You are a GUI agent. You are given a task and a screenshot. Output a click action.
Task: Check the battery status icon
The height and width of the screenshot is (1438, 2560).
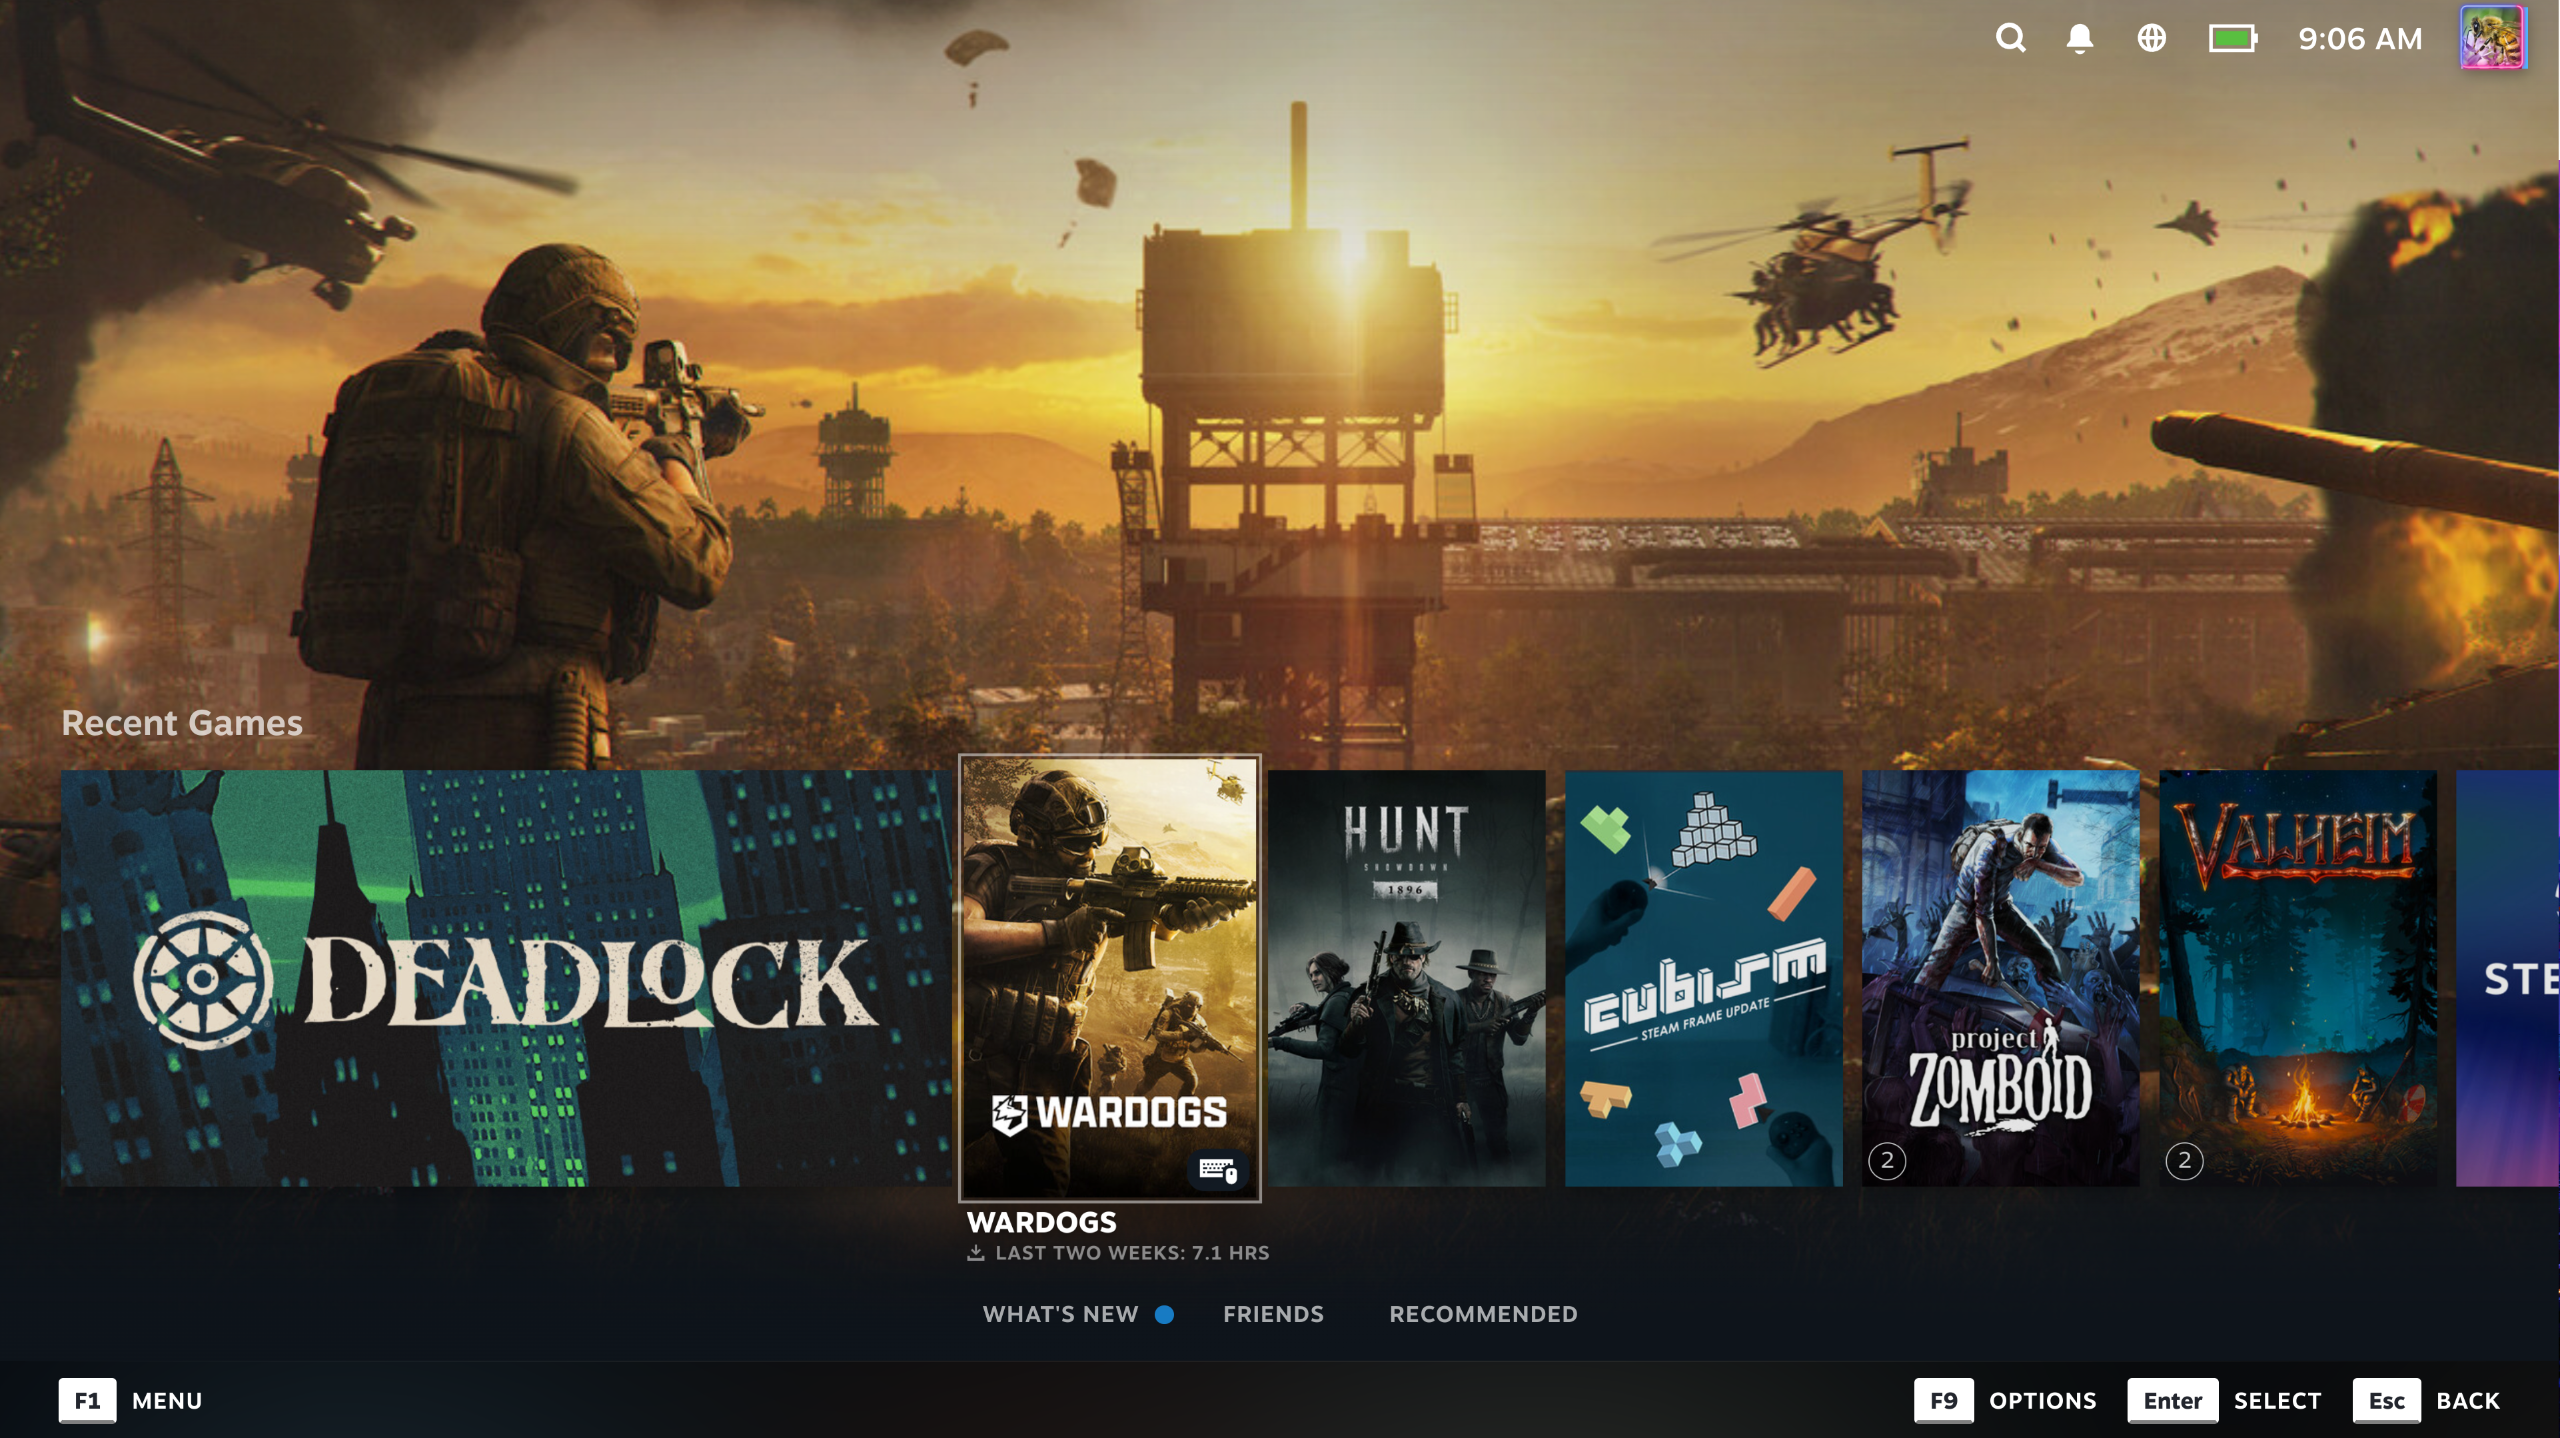pyautogui.click(x=2233, y=39)
